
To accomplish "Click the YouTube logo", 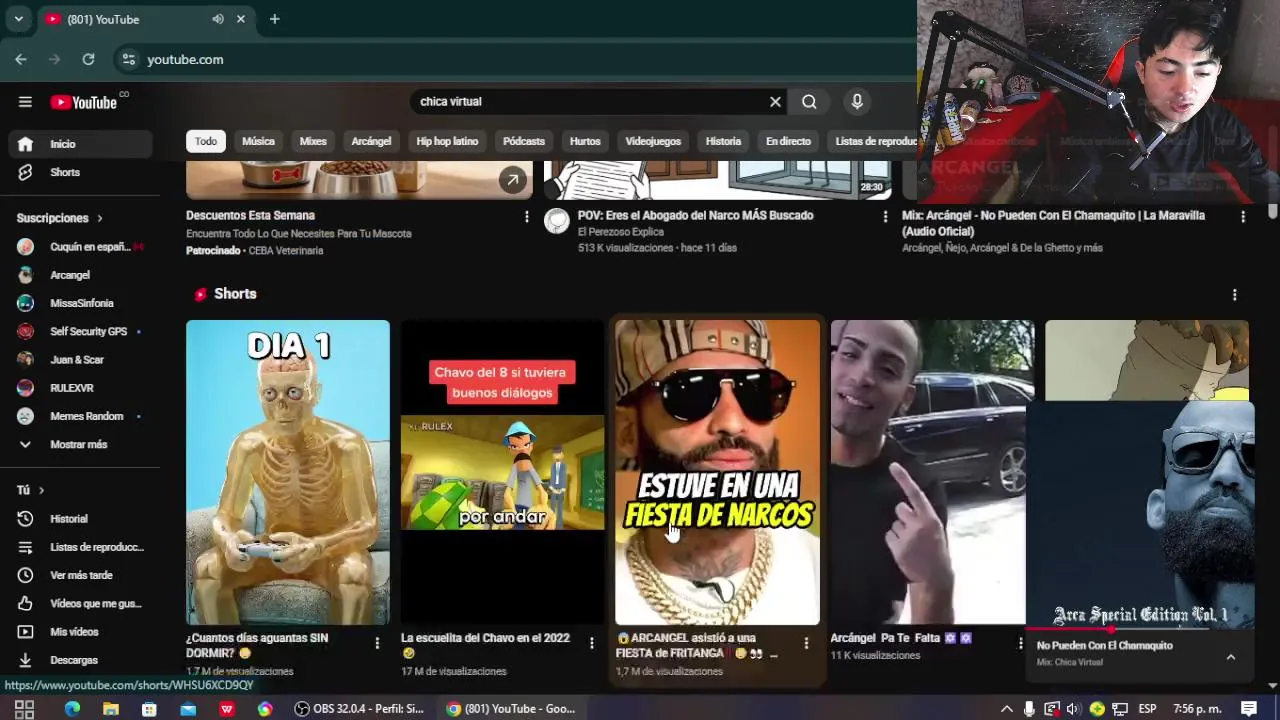I will (x=84, y=102).
